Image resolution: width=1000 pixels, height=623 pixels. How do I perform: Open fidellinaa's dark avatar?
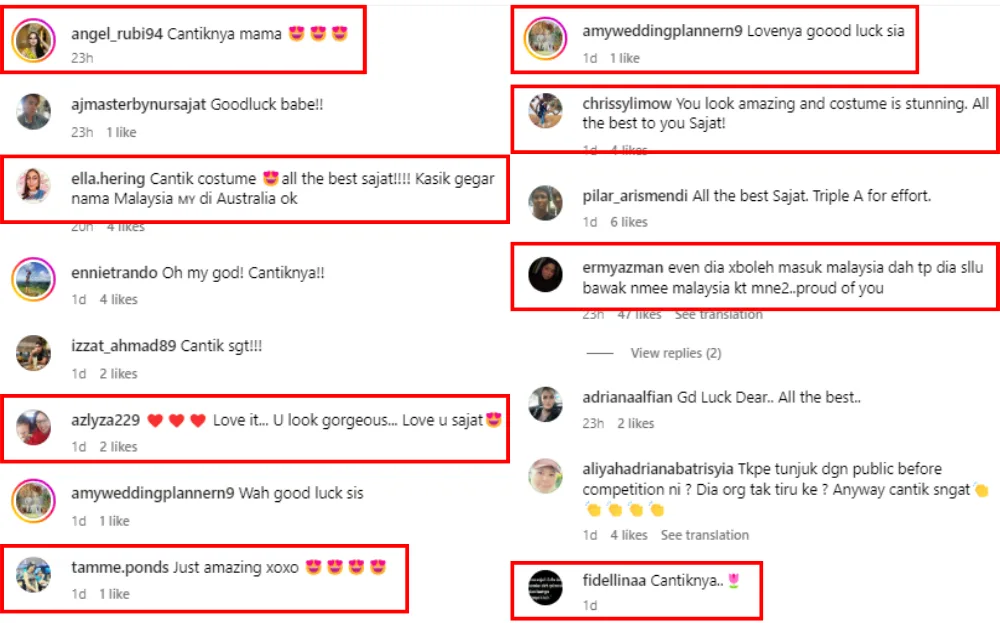[545, 587]
